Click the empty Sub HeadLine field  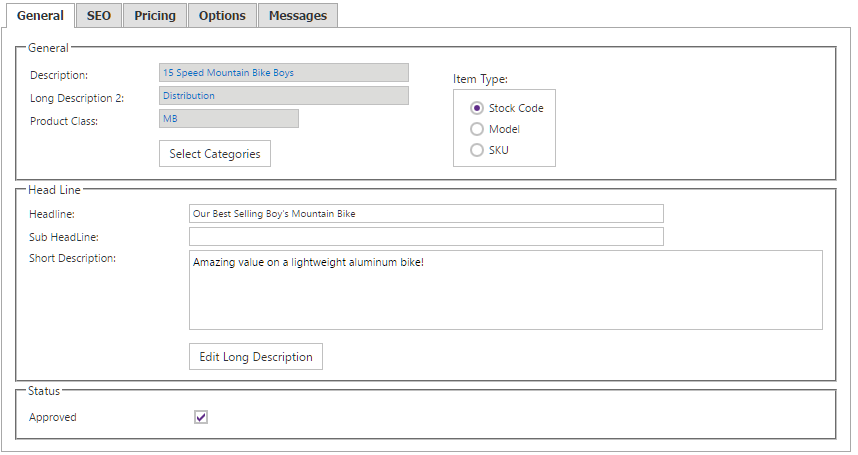pyautogui.click(x=426, y=237)
